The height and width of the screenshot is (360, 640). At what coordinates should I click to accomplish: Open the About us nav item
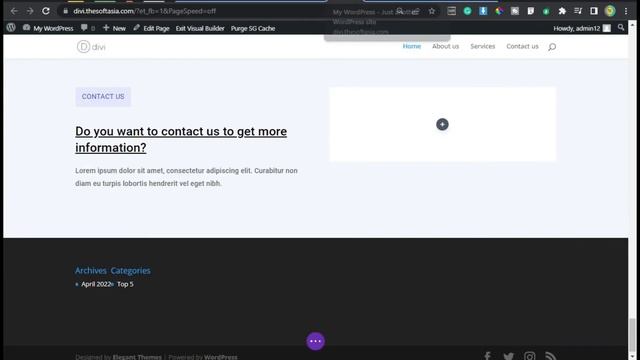point(445,47)
